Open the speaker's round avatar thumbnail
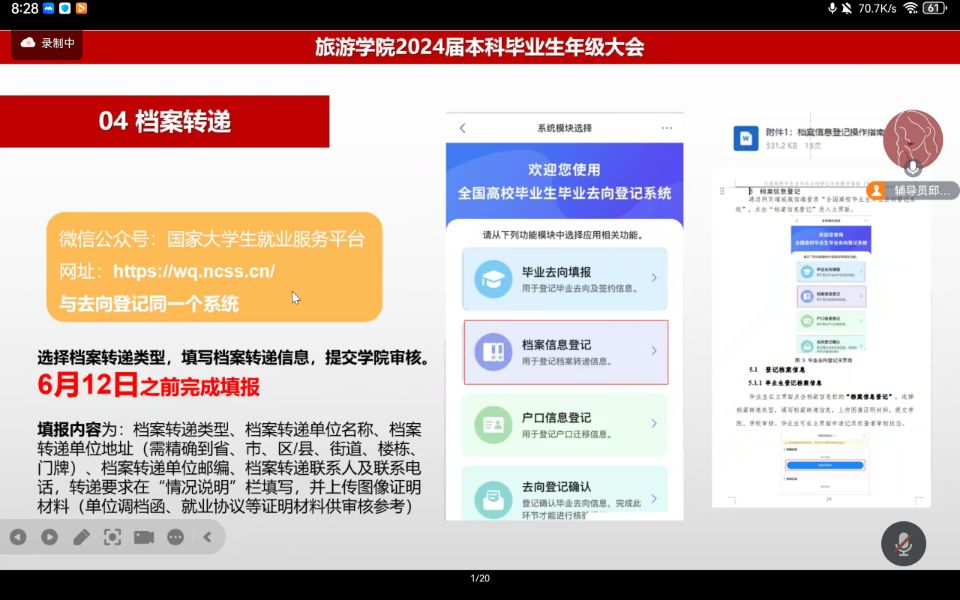This screenshot has width=960, height=600. [x=912, y=139]
